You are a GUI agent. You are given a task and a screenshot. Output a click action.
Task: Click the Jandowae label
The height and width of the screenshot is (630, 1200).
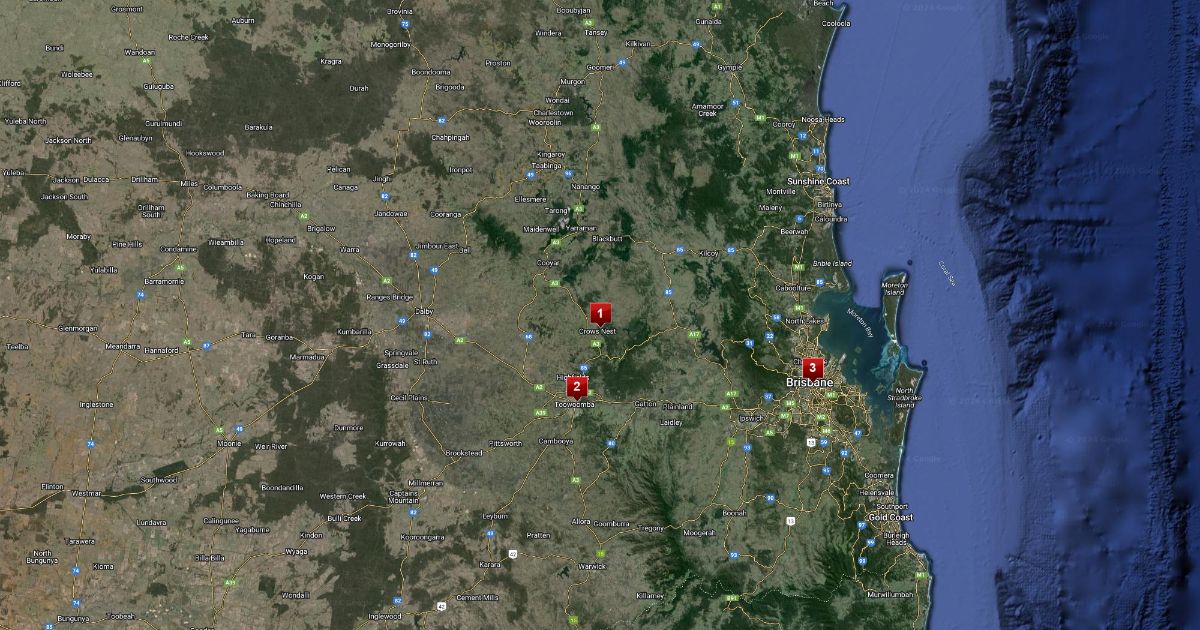pyautogui.click(x=392, y=213)
